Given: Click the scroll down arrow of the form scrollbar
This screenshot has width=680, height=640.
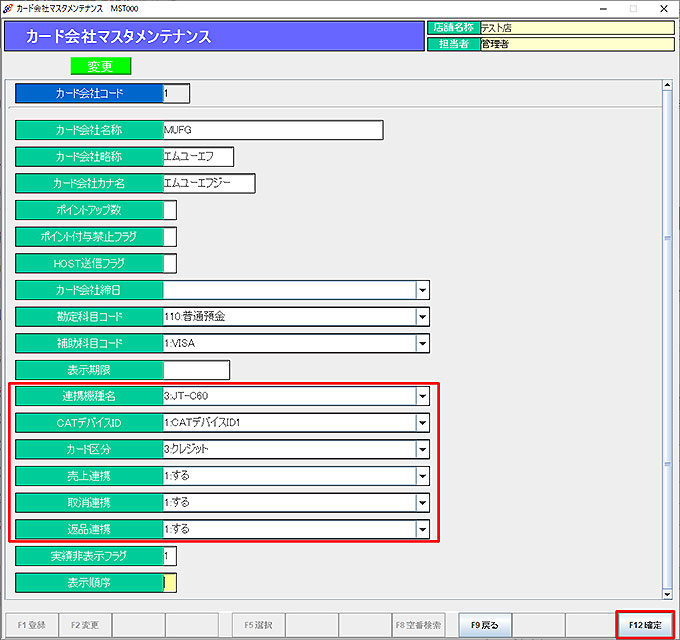Looking at the screenshot, I should pos(667,594).
